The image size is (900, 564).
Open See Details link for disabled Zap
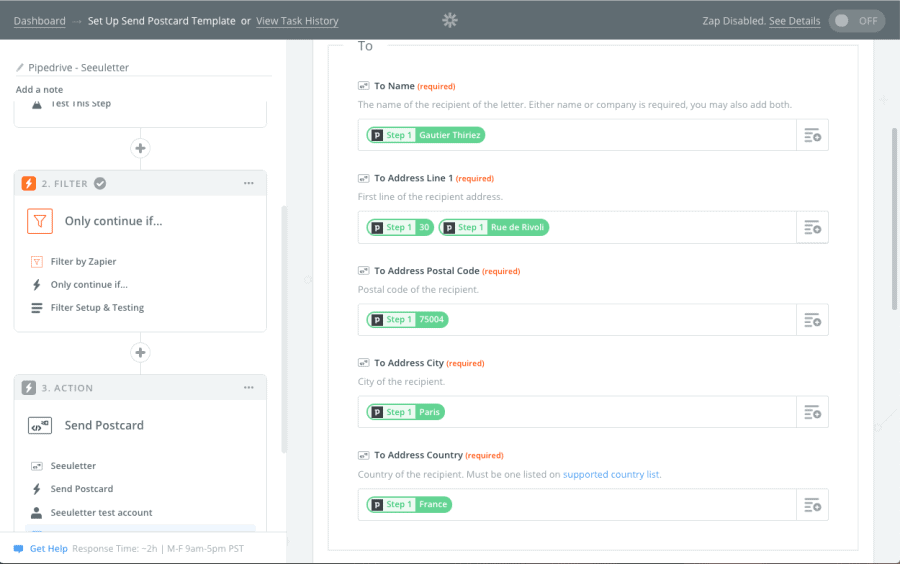point(794,21)
